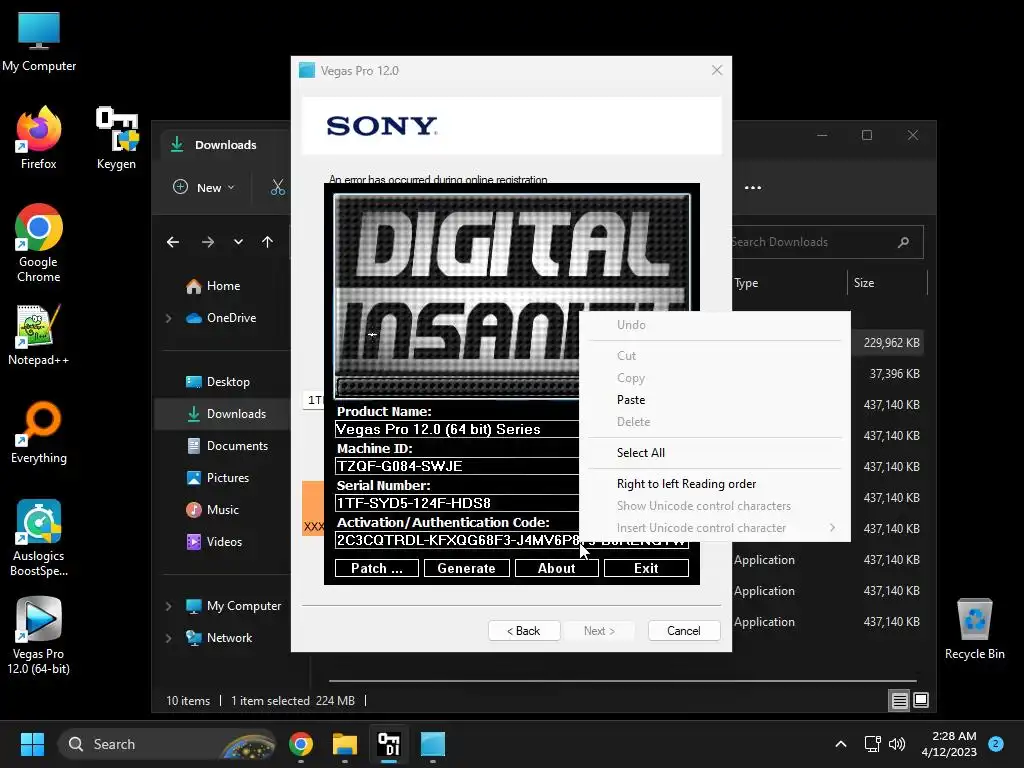The height and width of the screenshot is (768, 1024).
Task: Click the File Explorer icon in the taskbar
Action: pyautogui.click(x=345, y=744)
